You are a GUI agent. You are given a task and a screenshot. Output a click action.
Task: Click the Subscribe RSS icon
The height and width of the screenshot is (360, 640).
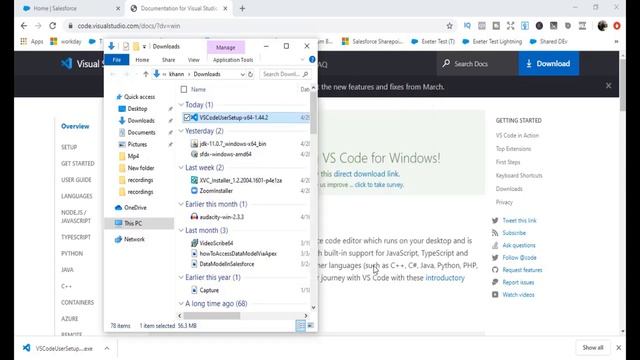(495, 233)
